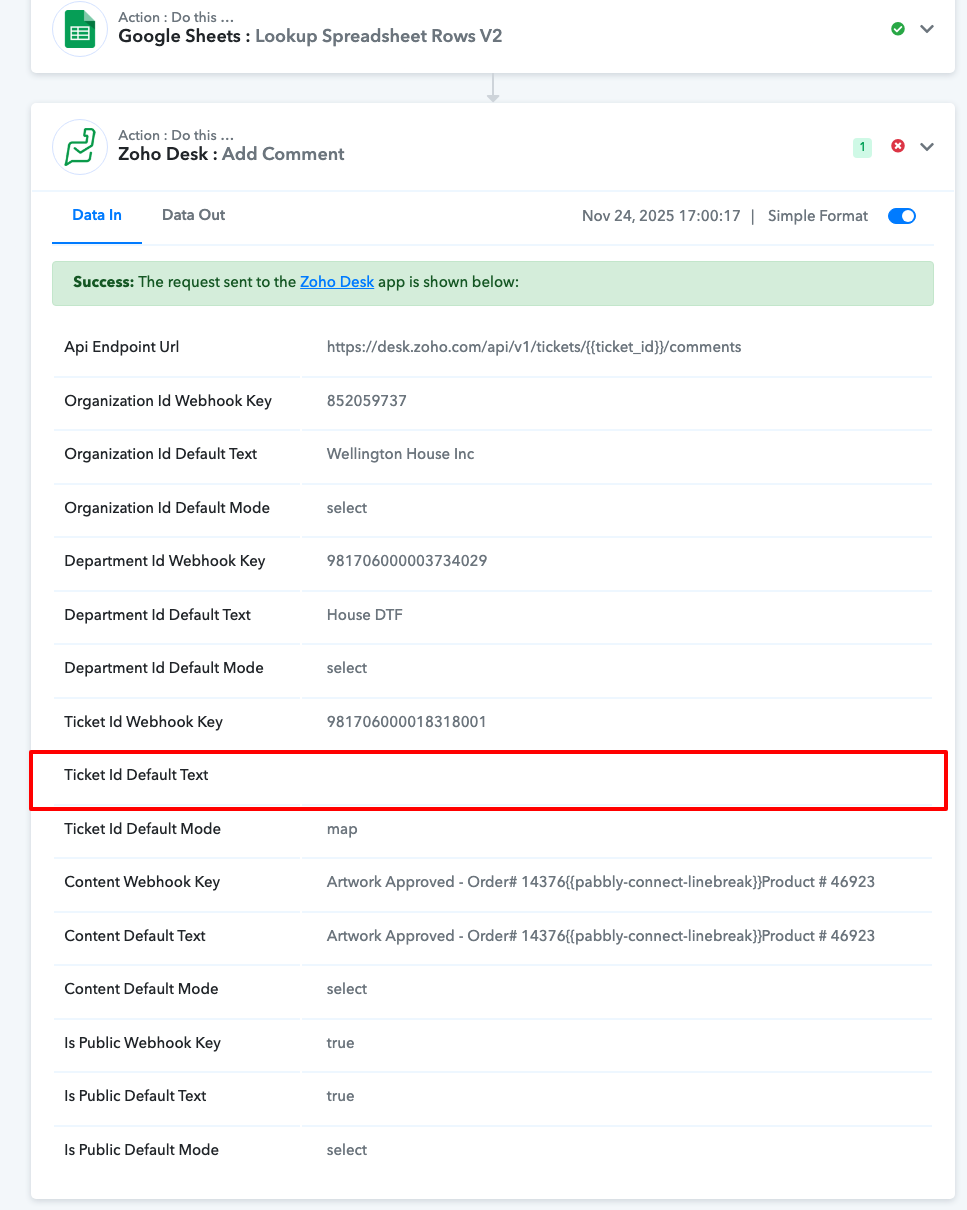The image size is (967, 1210).
Task: Click the Ticket Id Webhook Key value
Action: pyautogui.click(x=406, y=721)
